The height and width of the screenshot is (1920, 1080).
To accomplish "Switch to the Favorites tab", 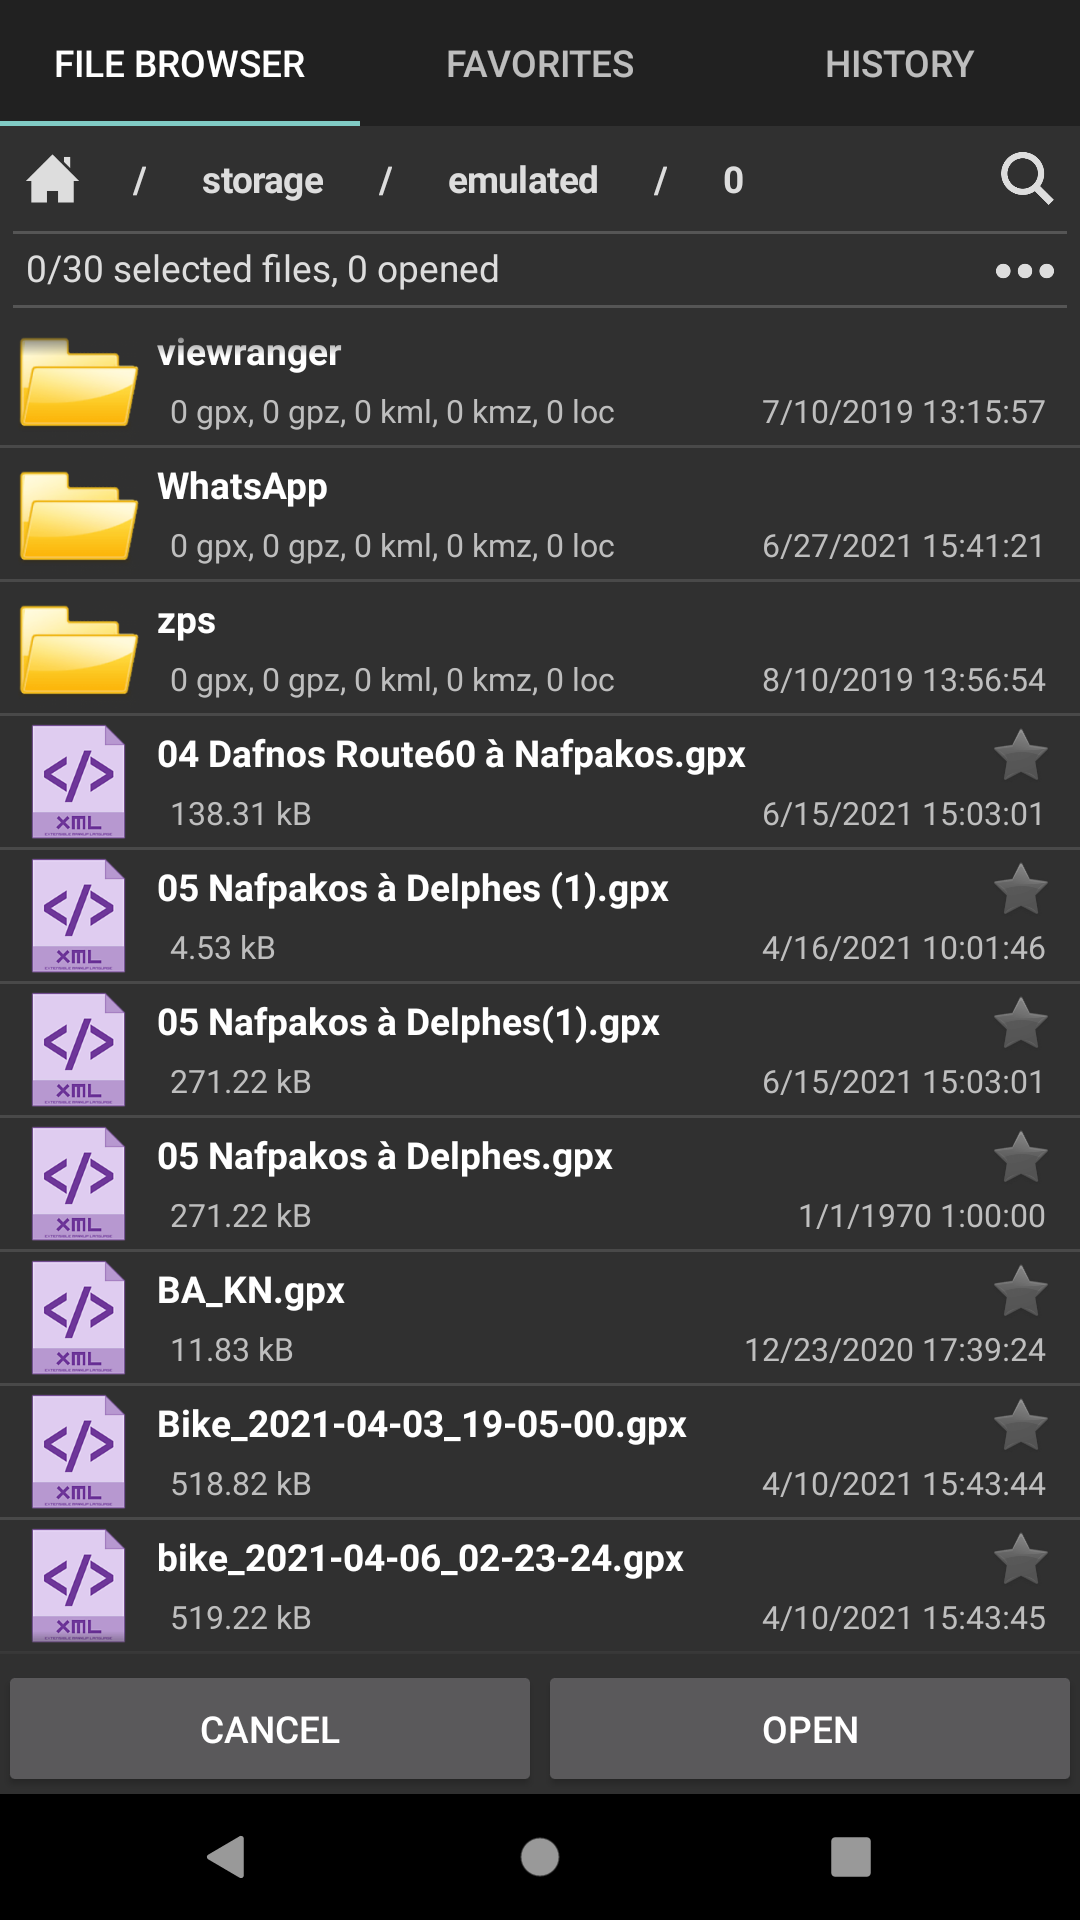I will [540, 64].
